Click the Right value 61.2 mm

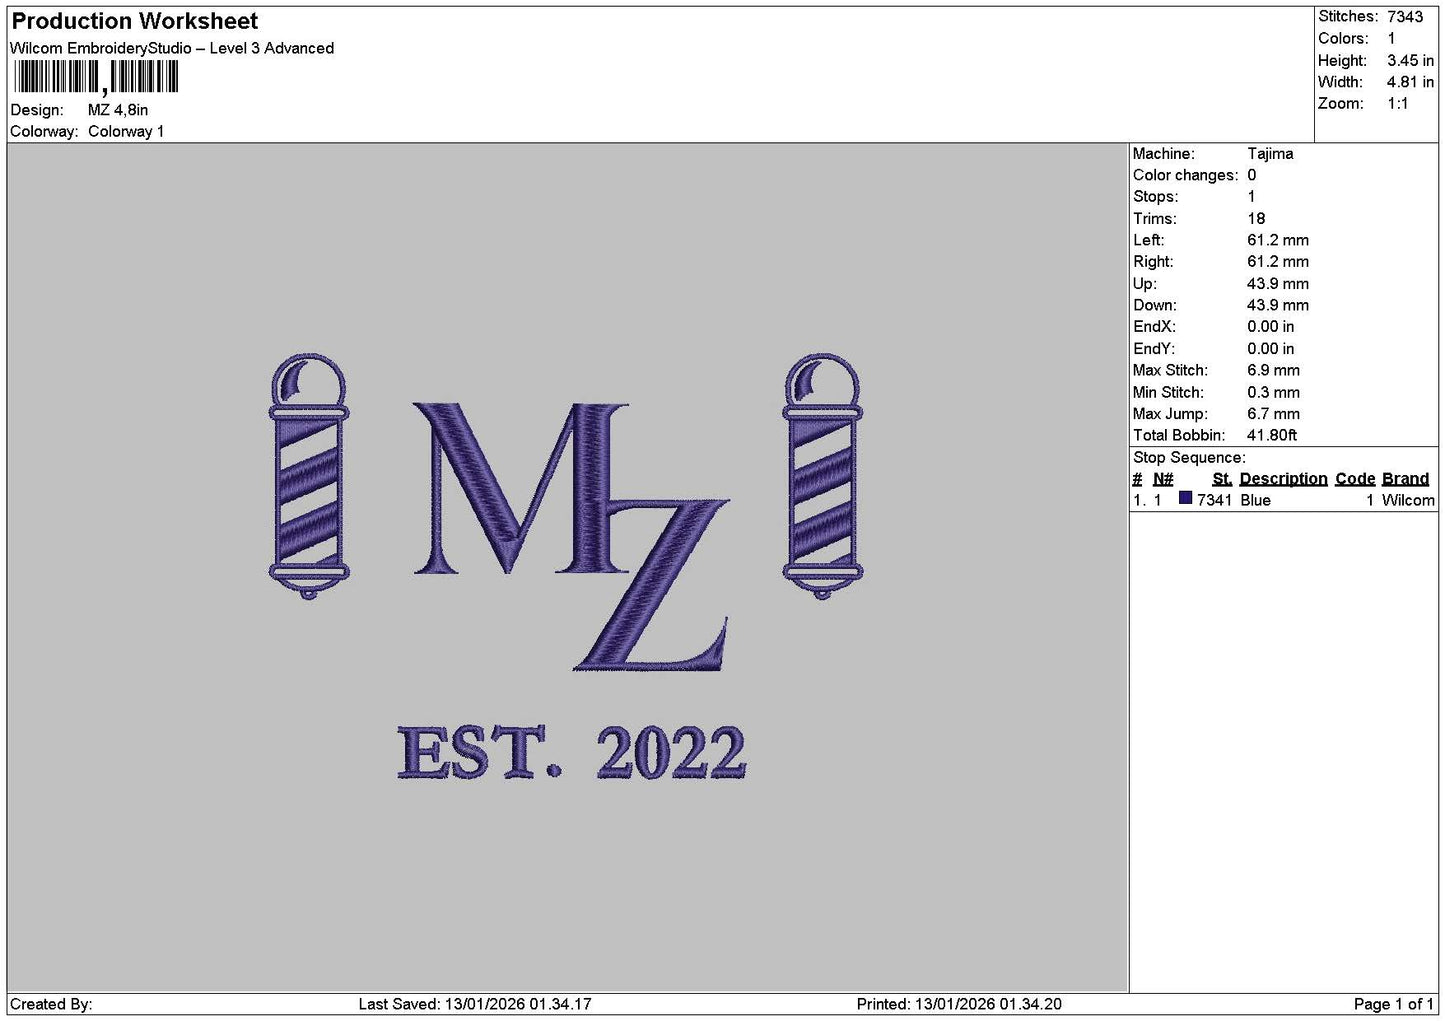click(1278, 262)
